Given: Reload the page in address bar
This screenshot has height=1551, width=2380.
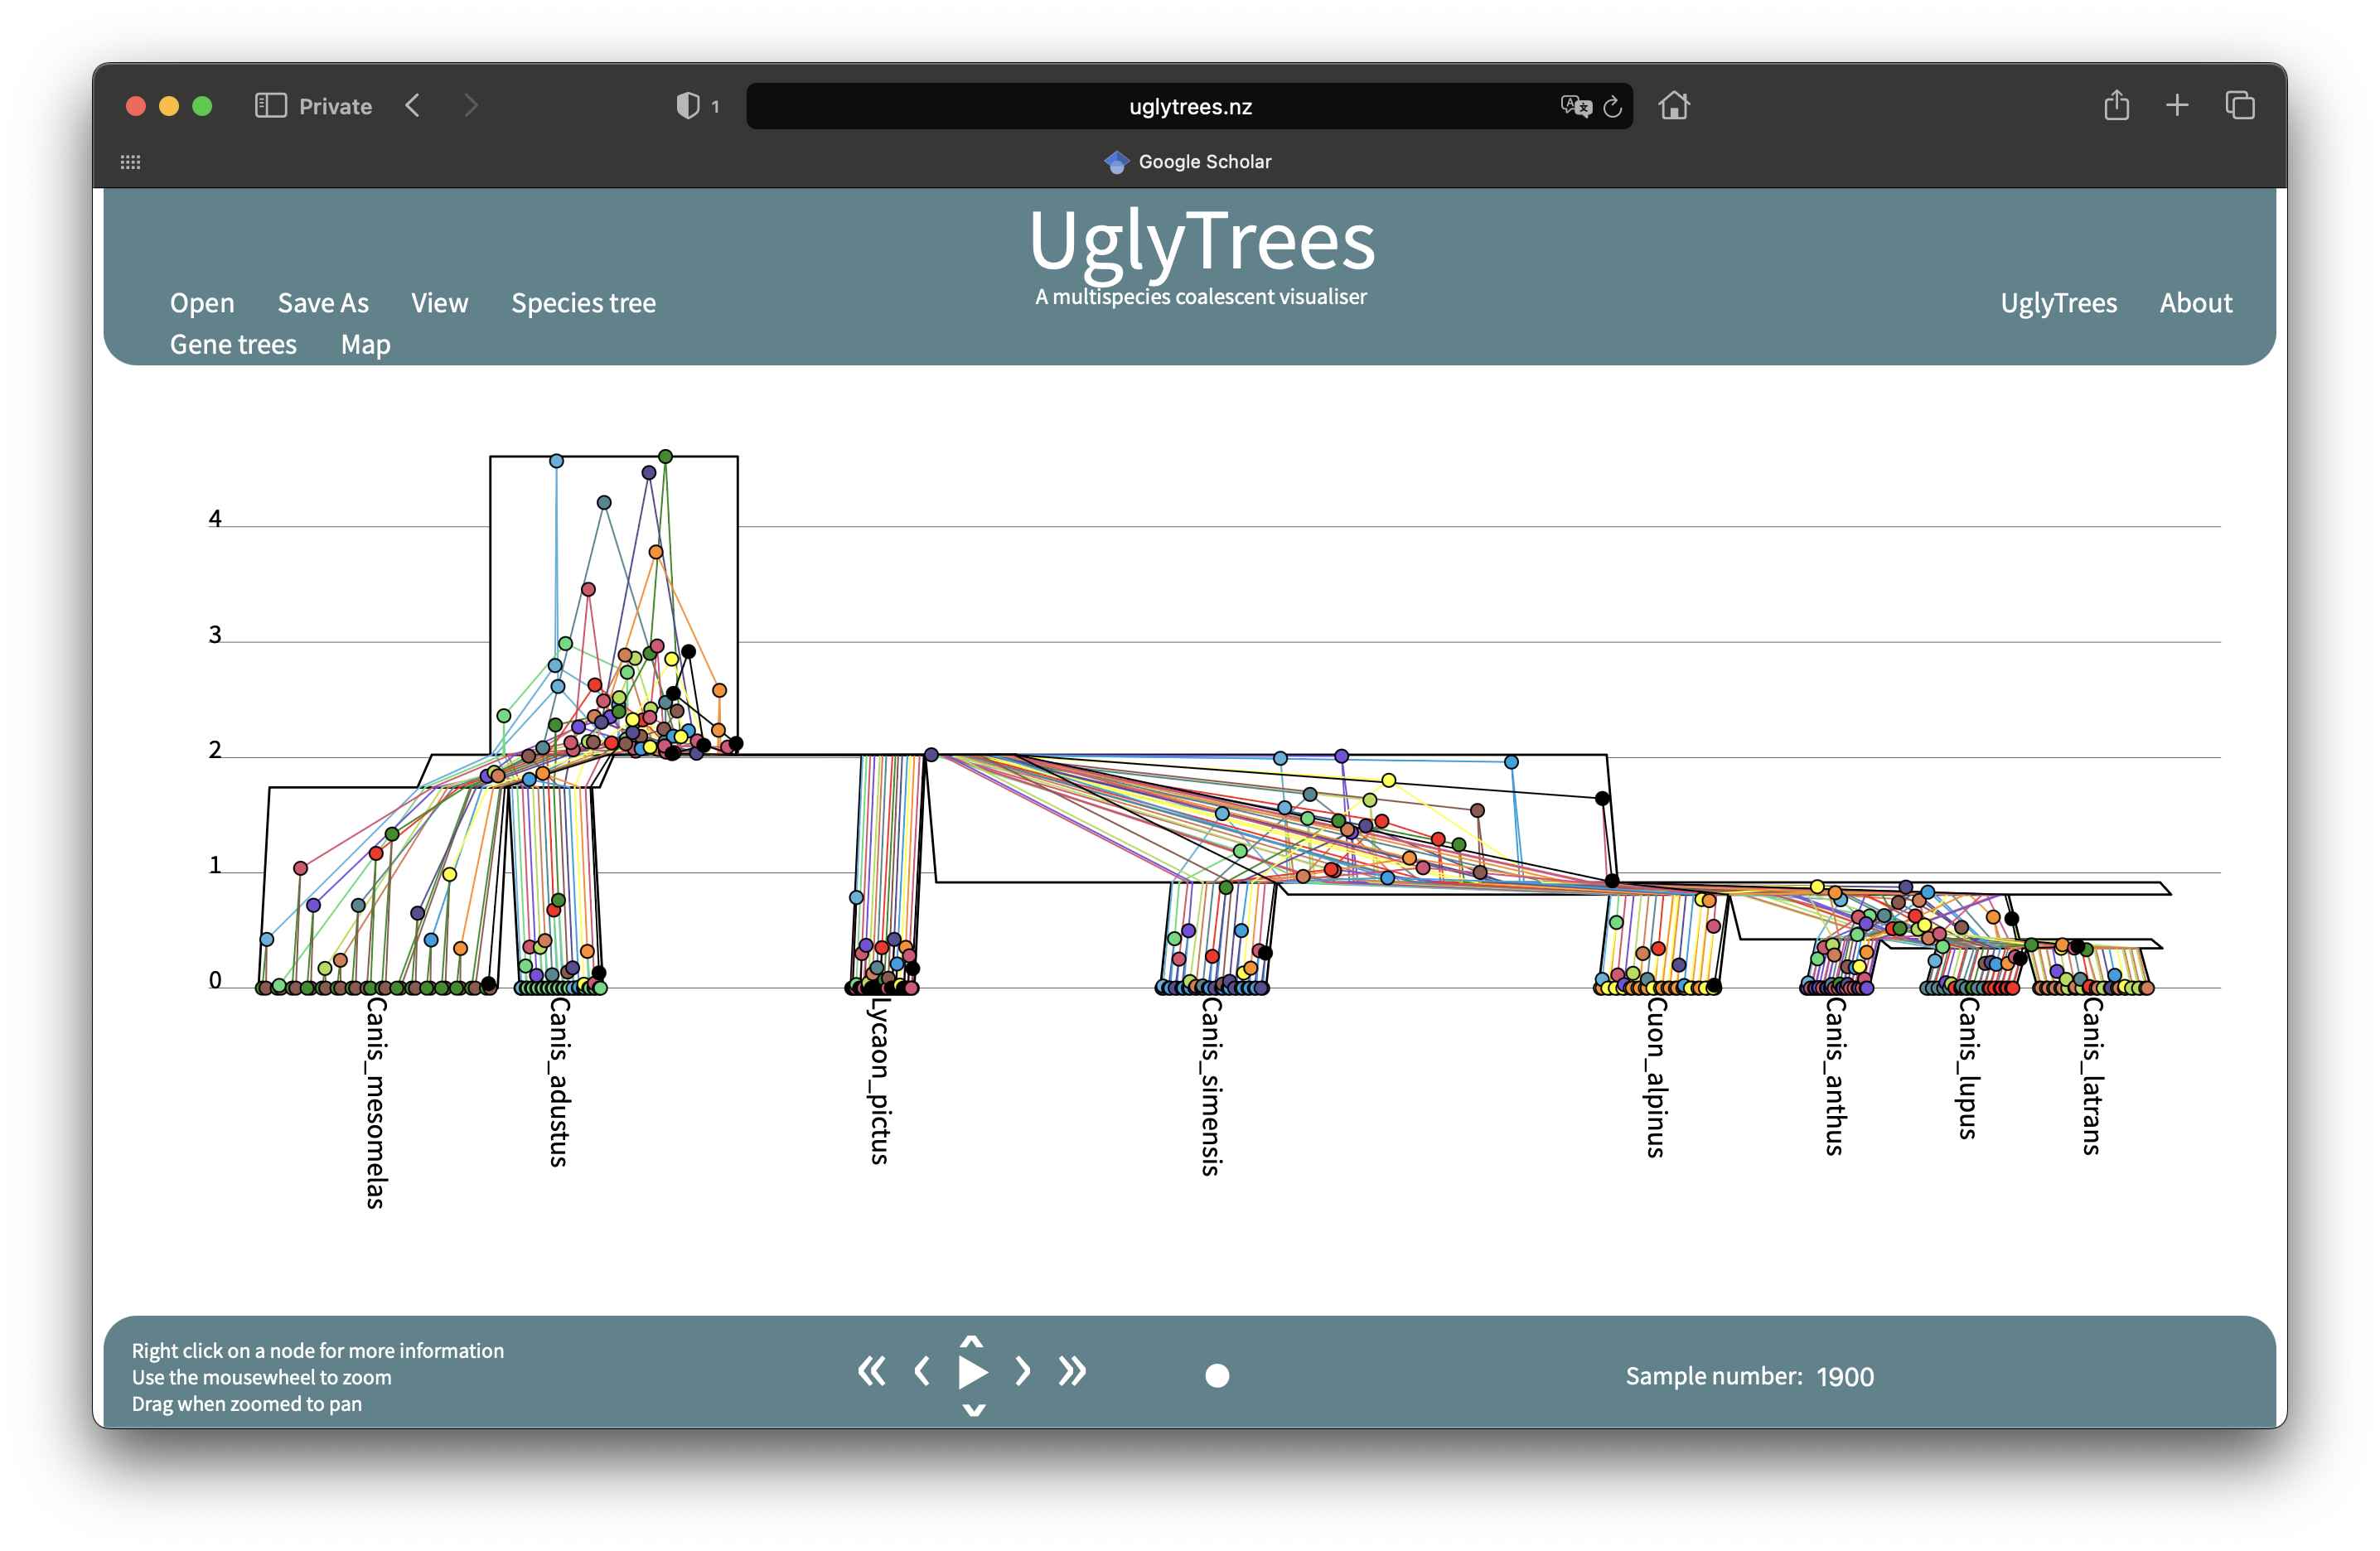Looking at the screenshot, I should [x=1612, y=107].
